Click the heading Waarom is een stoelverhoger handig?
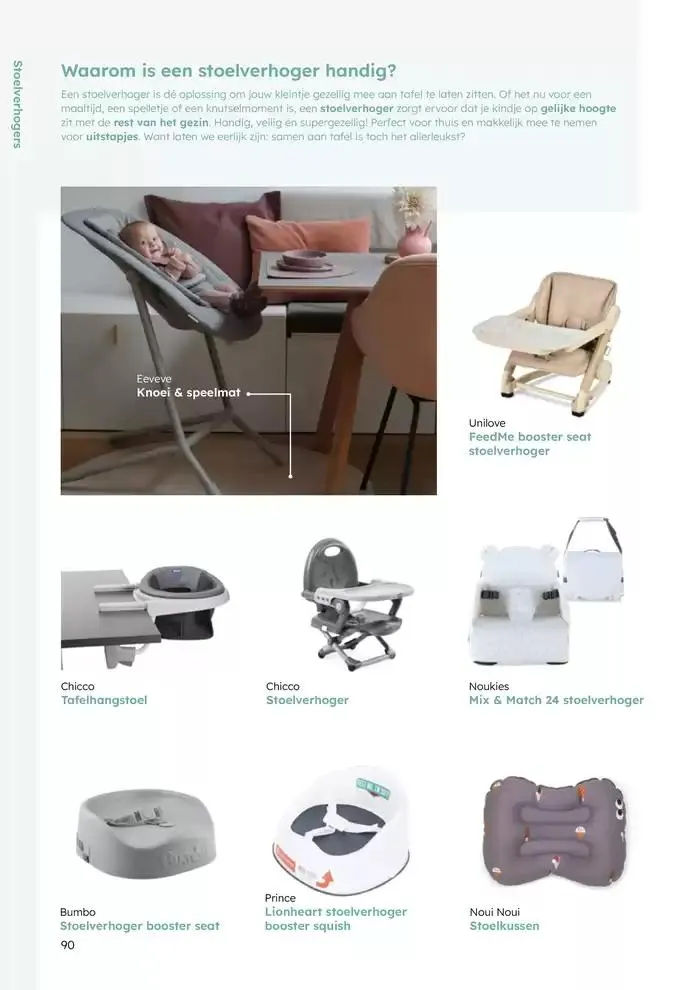The width and height of the screenshot is (700, 990). (x=228, y=71)
